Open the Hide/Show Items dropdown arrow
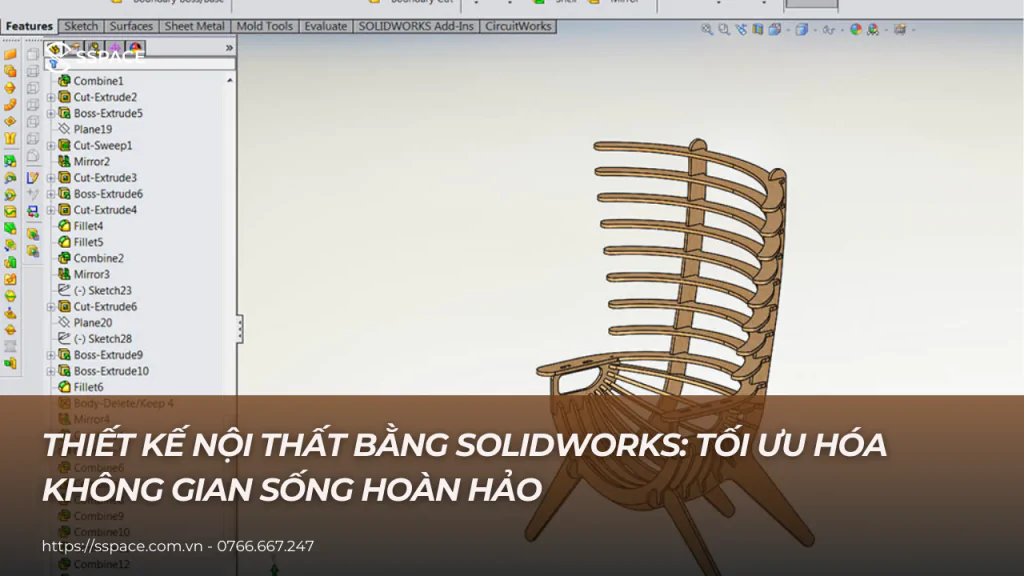The height and width of the screenshot is (576, 1024). (x=842, y=30)
